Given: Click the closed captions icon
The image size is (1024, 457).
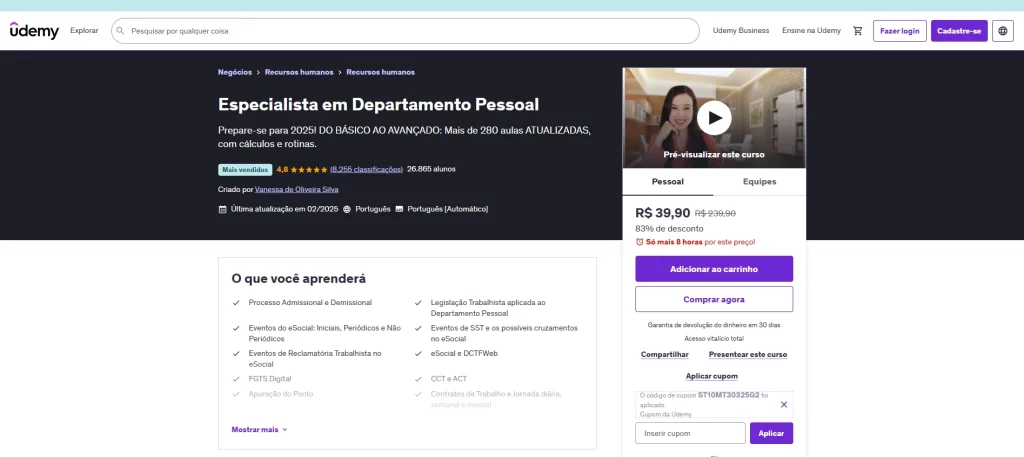Looking at the screenshot, I should [399, 210].
